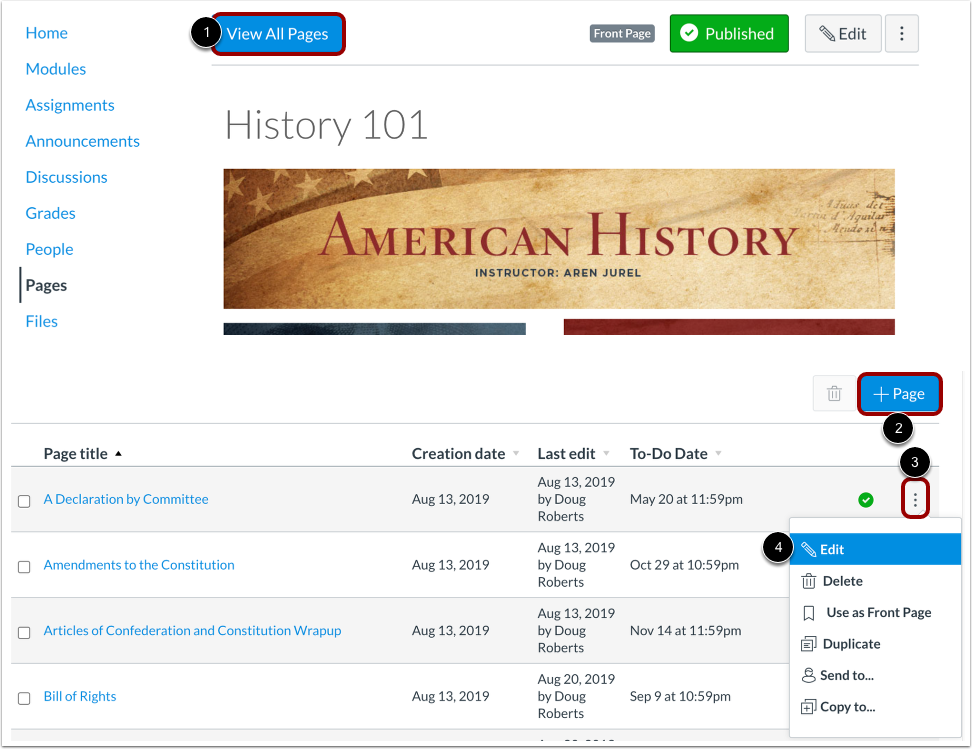Open Announcements in course navigation
The width and height of the screenshot is (972, 749).
82,141
